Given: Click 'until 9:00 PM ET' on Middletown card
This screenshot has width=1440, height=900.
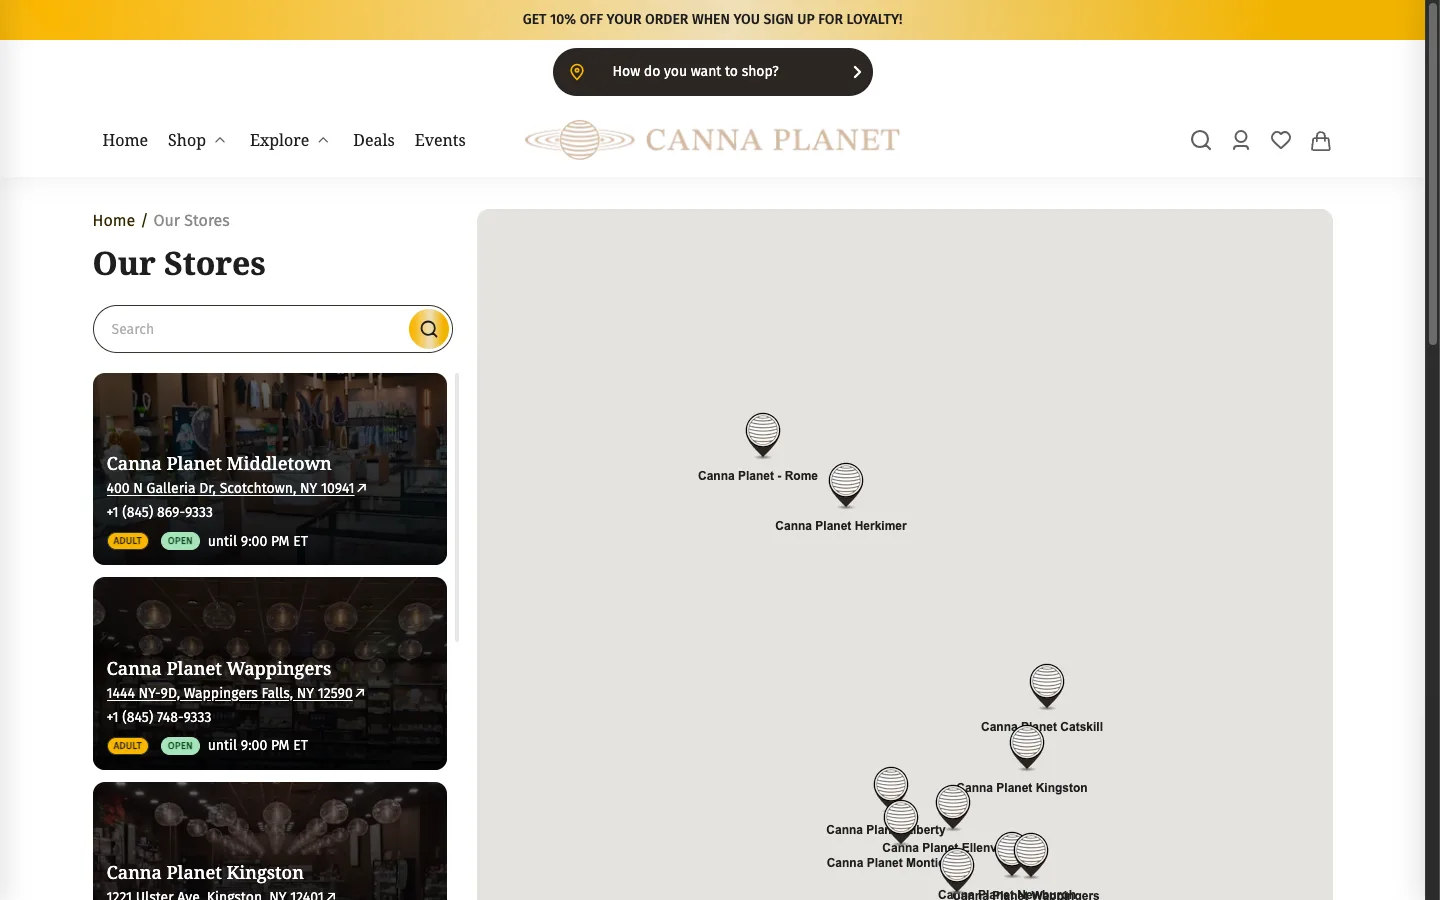Looking at the screenshot, I should (258, 541).
